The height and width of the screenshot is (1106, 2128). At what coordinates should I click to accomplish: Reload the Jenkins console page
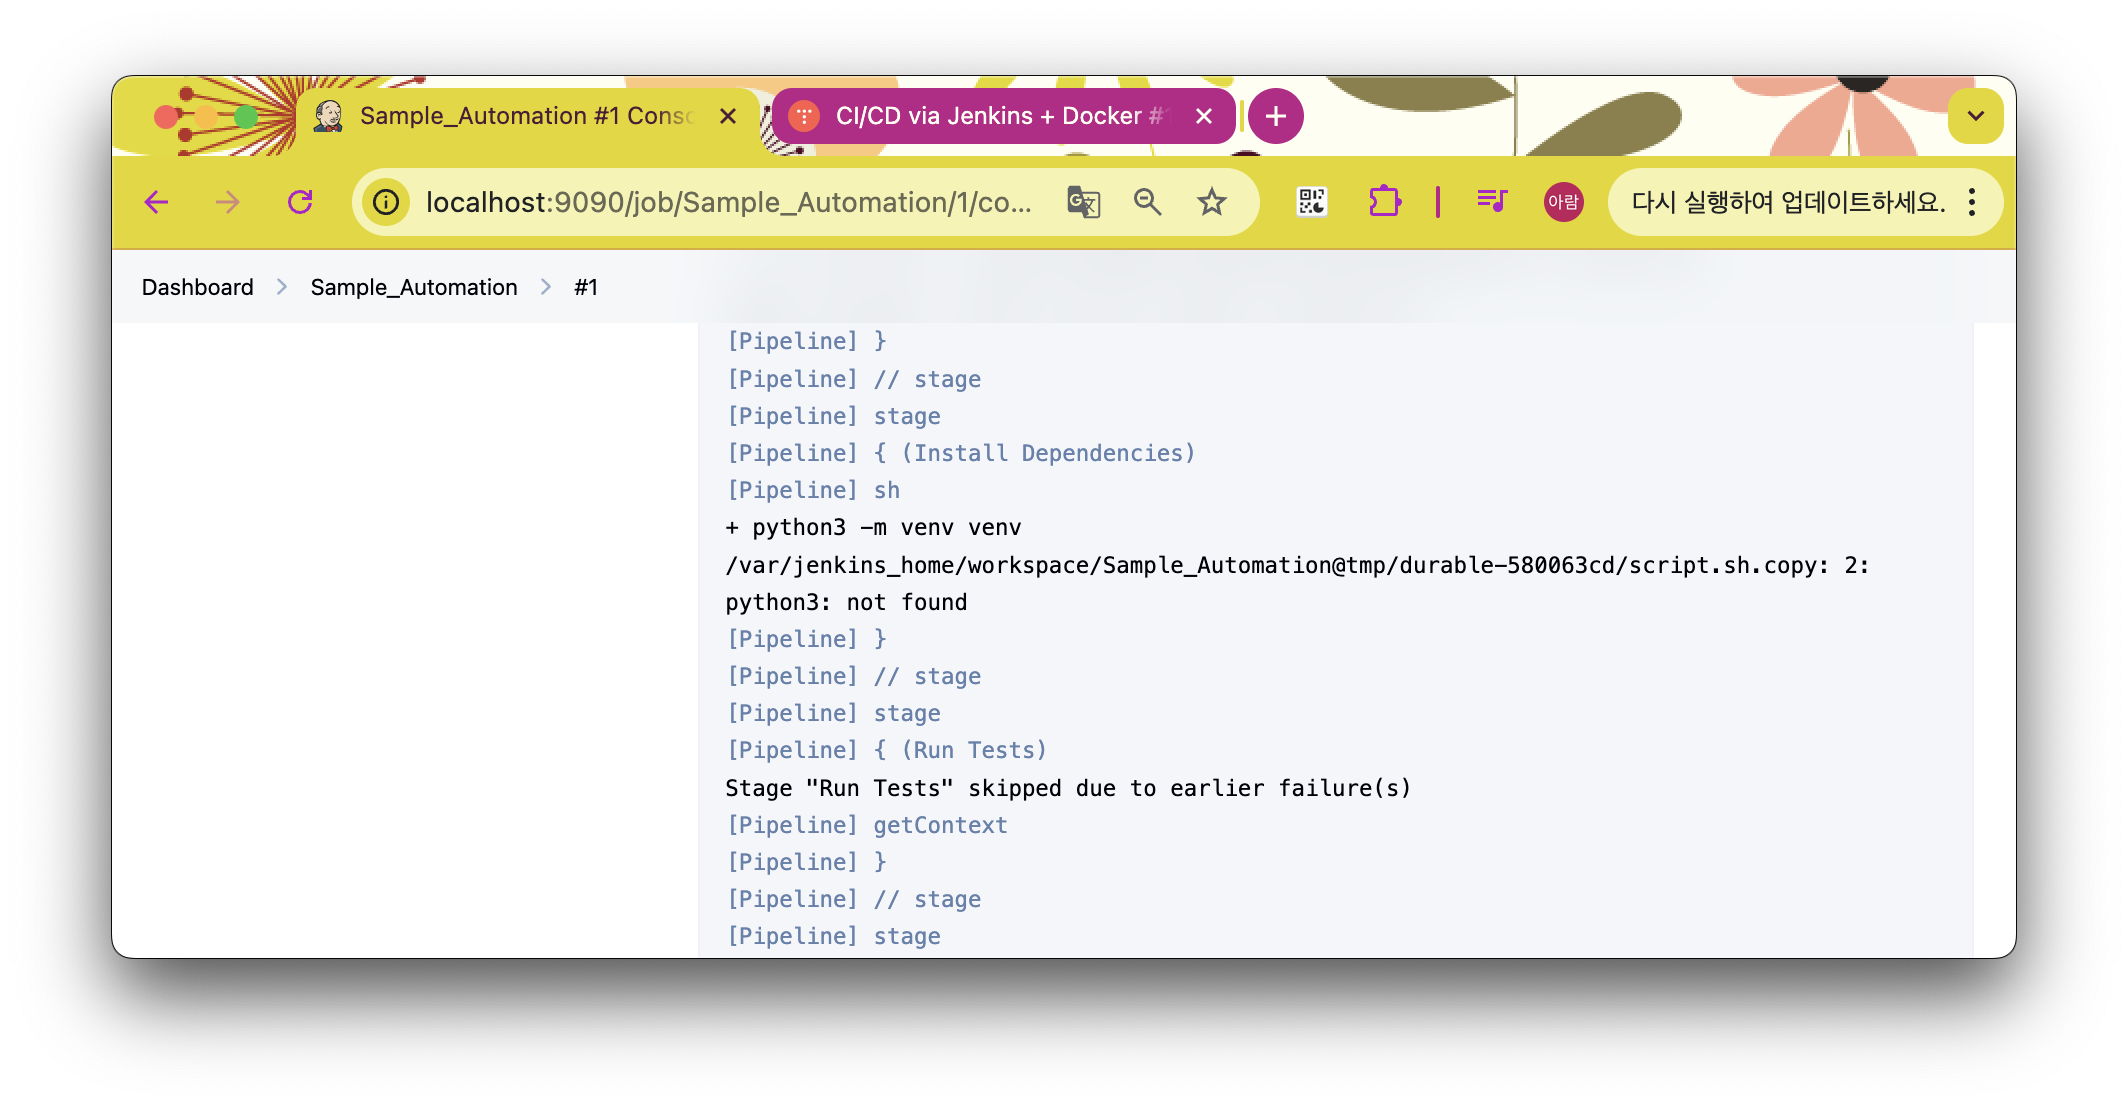(x=300, y=202)
